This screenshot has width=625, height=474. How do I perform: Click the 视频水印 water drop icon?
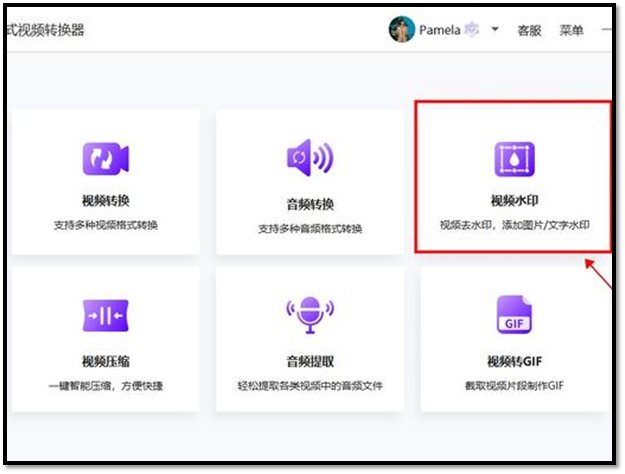515,159
